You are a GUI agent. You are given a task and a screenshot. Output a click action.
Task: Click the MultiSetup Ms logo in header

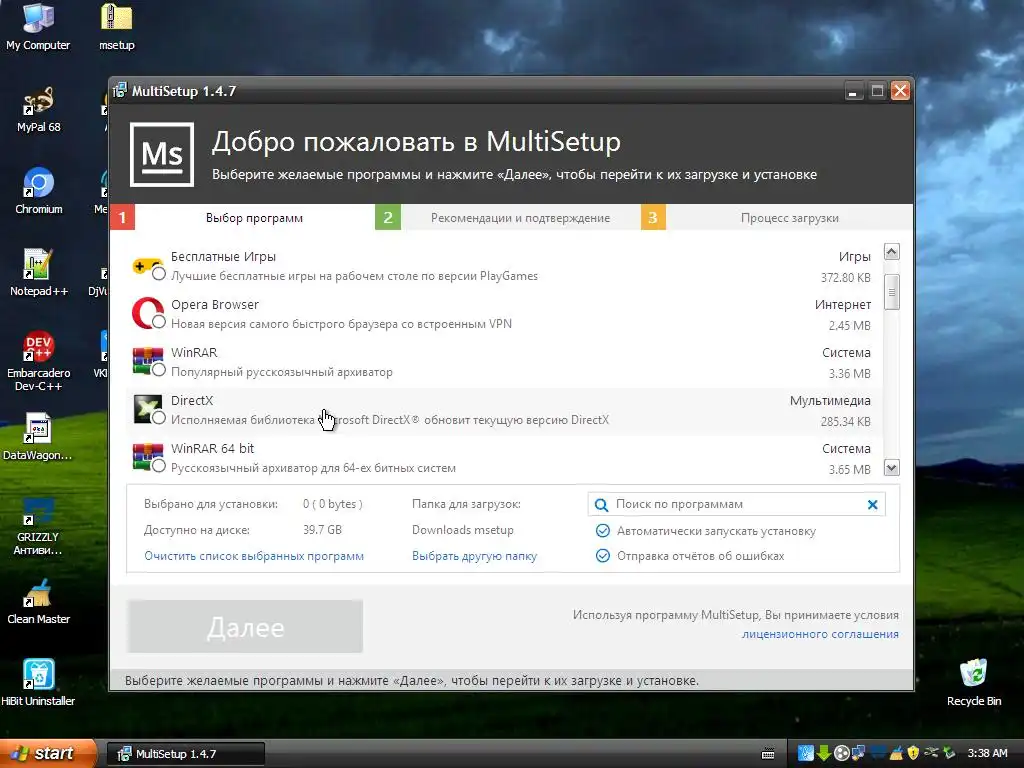(162, 155)
